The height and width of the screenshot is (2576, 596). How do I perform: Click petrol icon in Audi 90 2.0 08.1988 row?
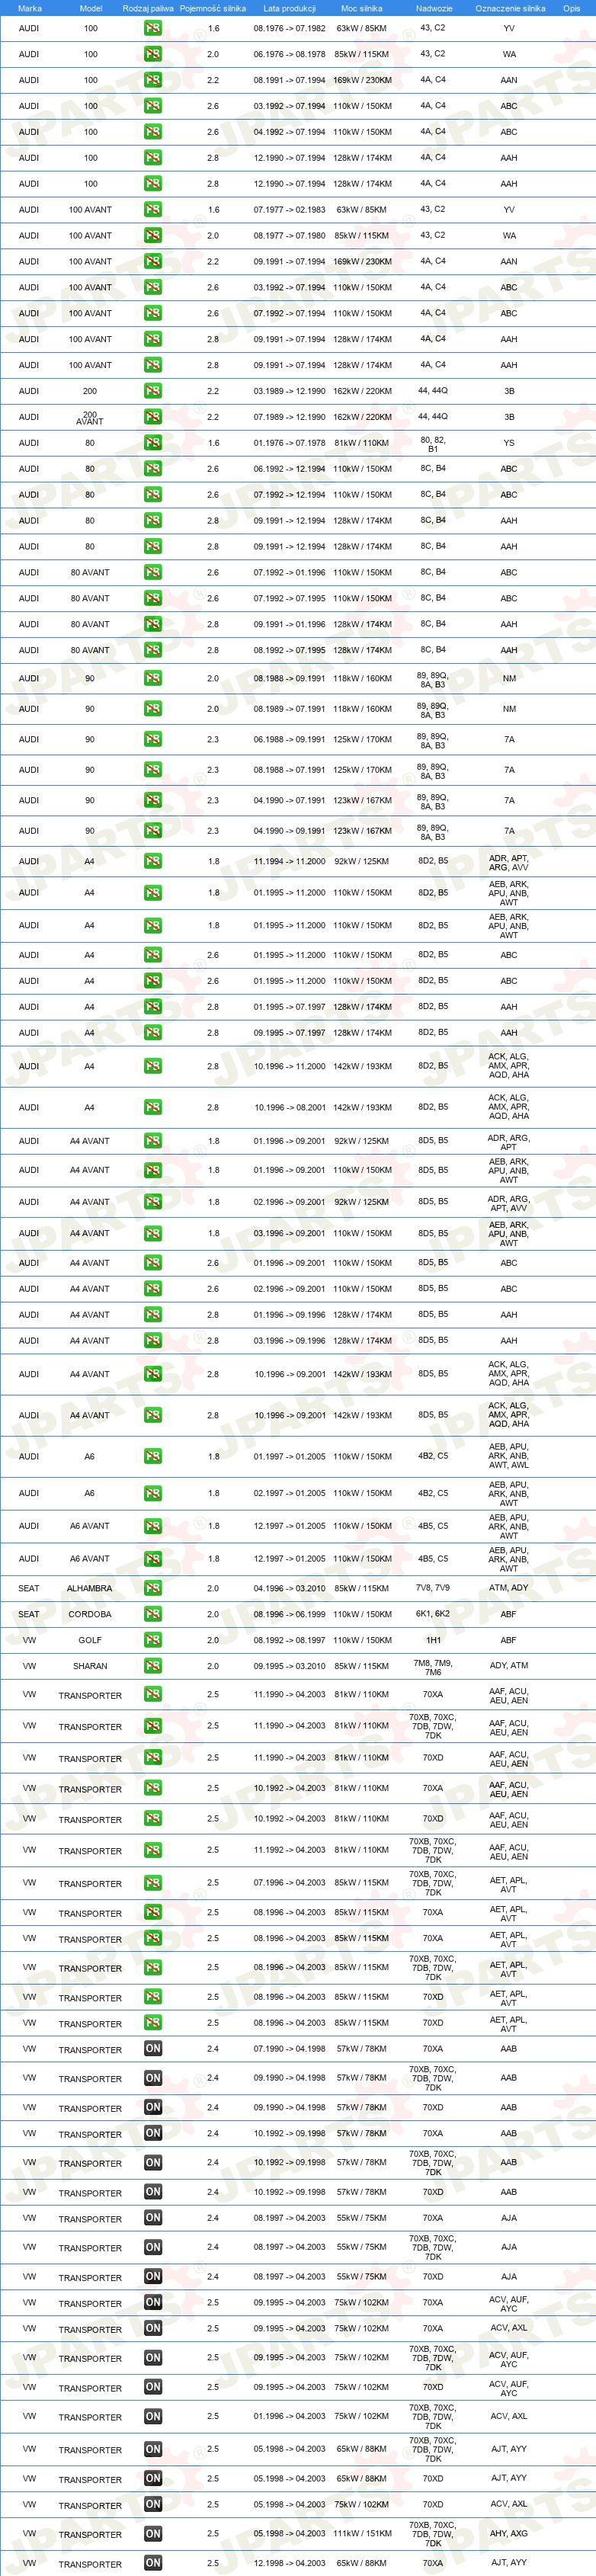(x=153, y=678)
